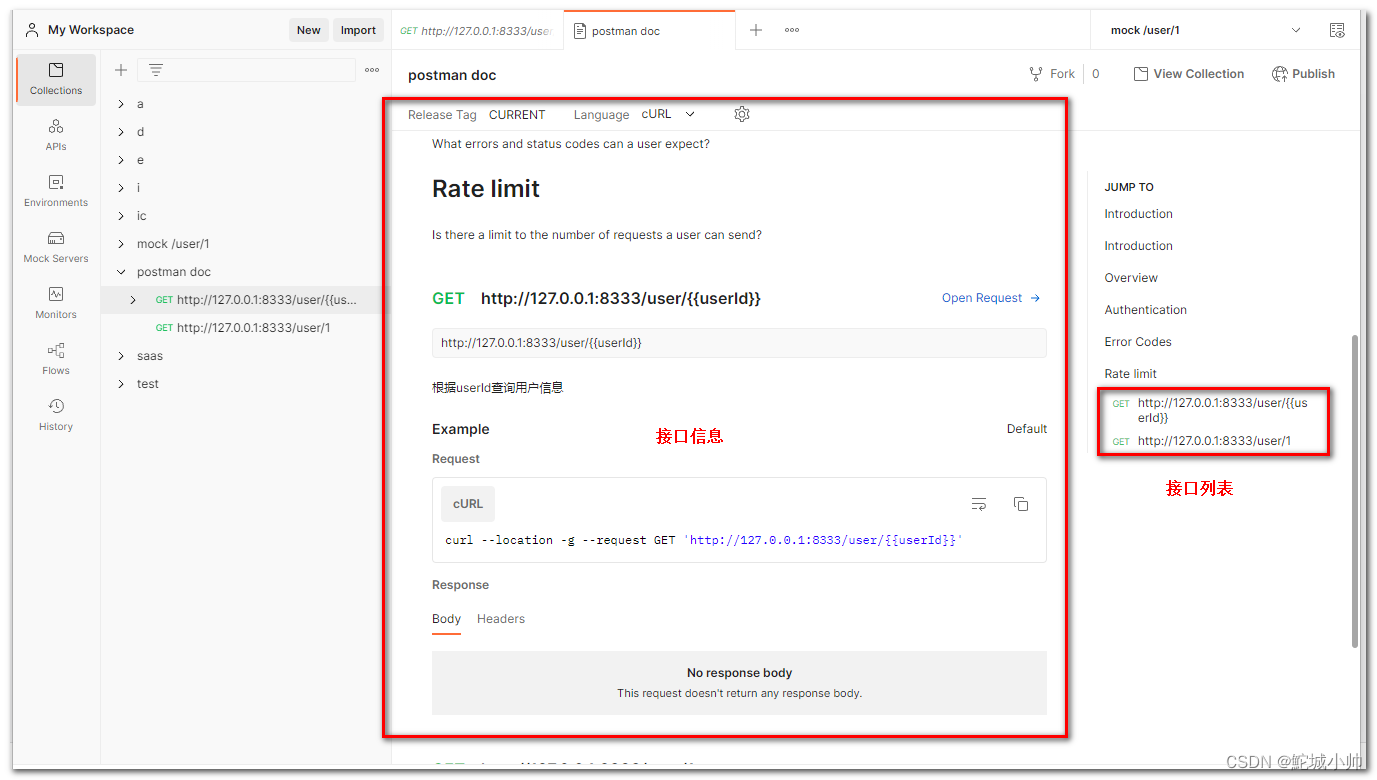This screenshot has height=780, width=1377.
Task: Click the filter icon in collections panel
Action: coord(156,70)
